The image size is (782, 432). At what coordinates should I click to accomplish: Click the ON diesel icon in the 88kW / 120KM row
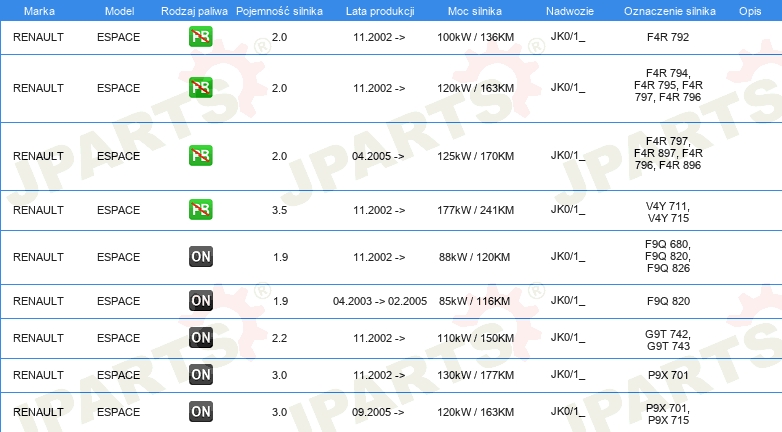(200, 256)
